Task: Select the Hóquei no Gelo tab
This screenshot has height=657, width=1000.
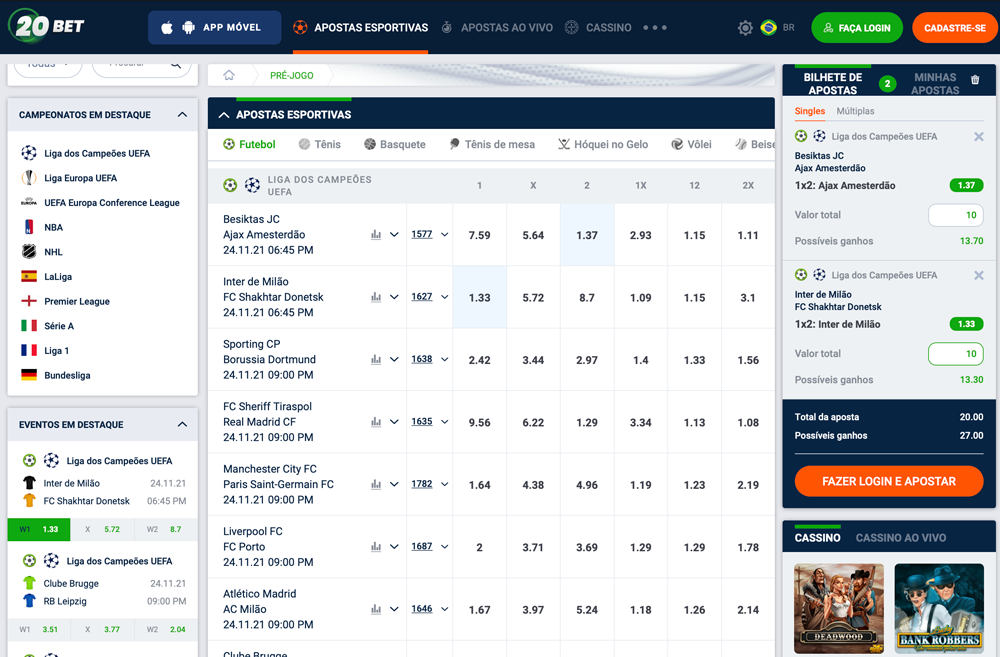Action: [603, 144]
